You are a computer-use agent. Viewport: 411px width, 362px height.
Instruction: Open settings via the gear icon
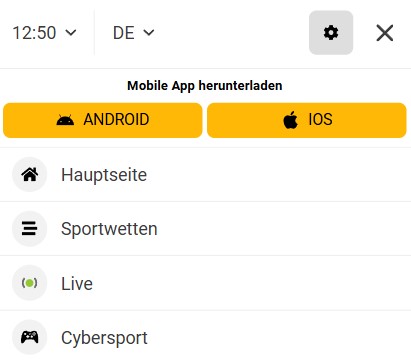pos(331,33)
